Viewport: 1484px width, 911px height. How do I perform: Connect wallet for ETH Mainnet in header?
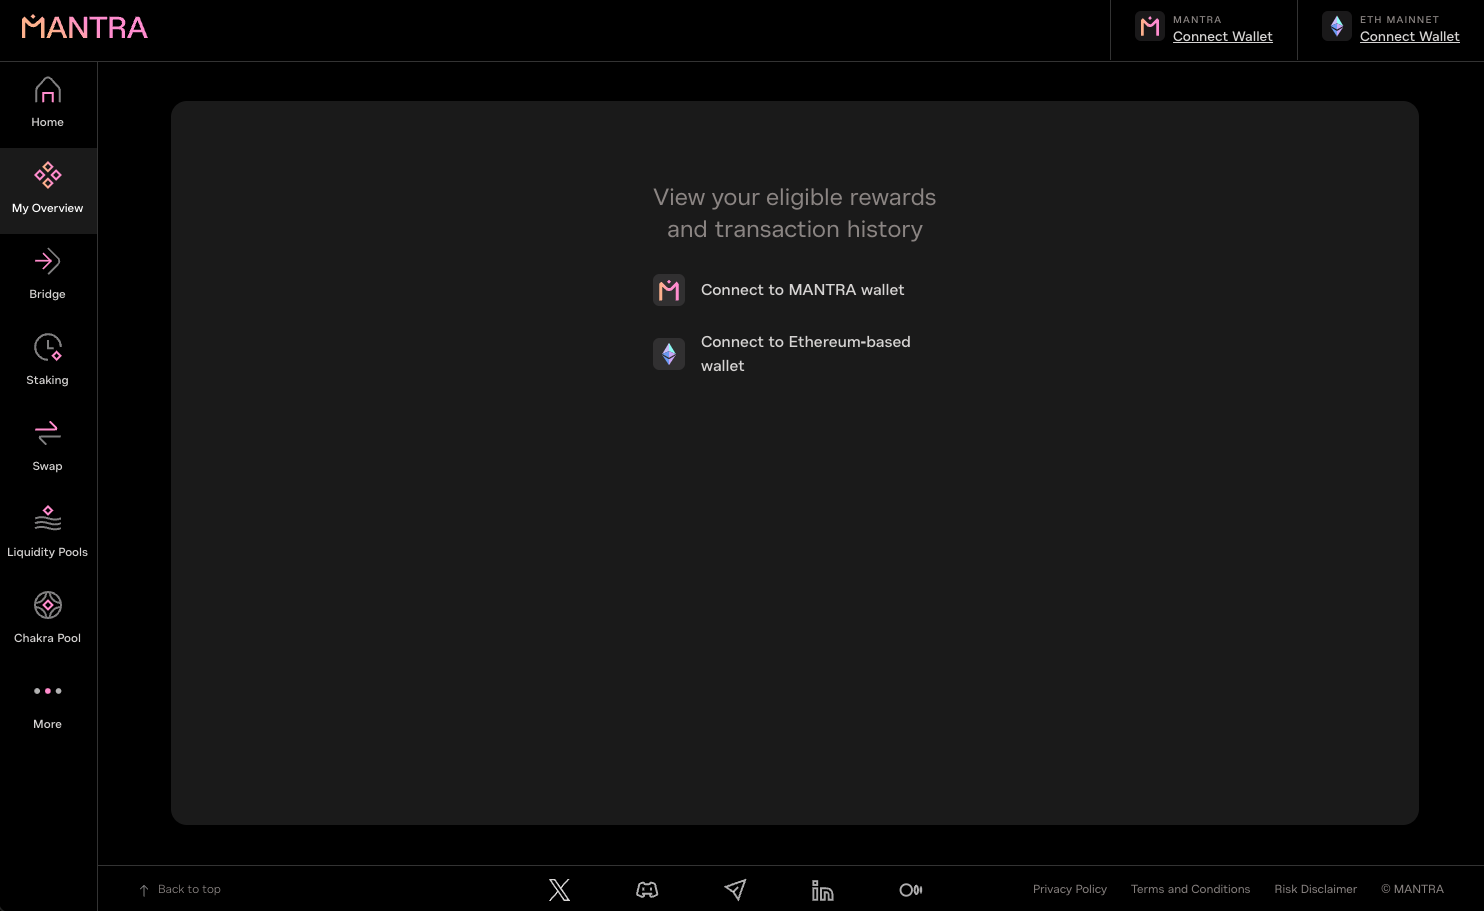coord(1409,37)
